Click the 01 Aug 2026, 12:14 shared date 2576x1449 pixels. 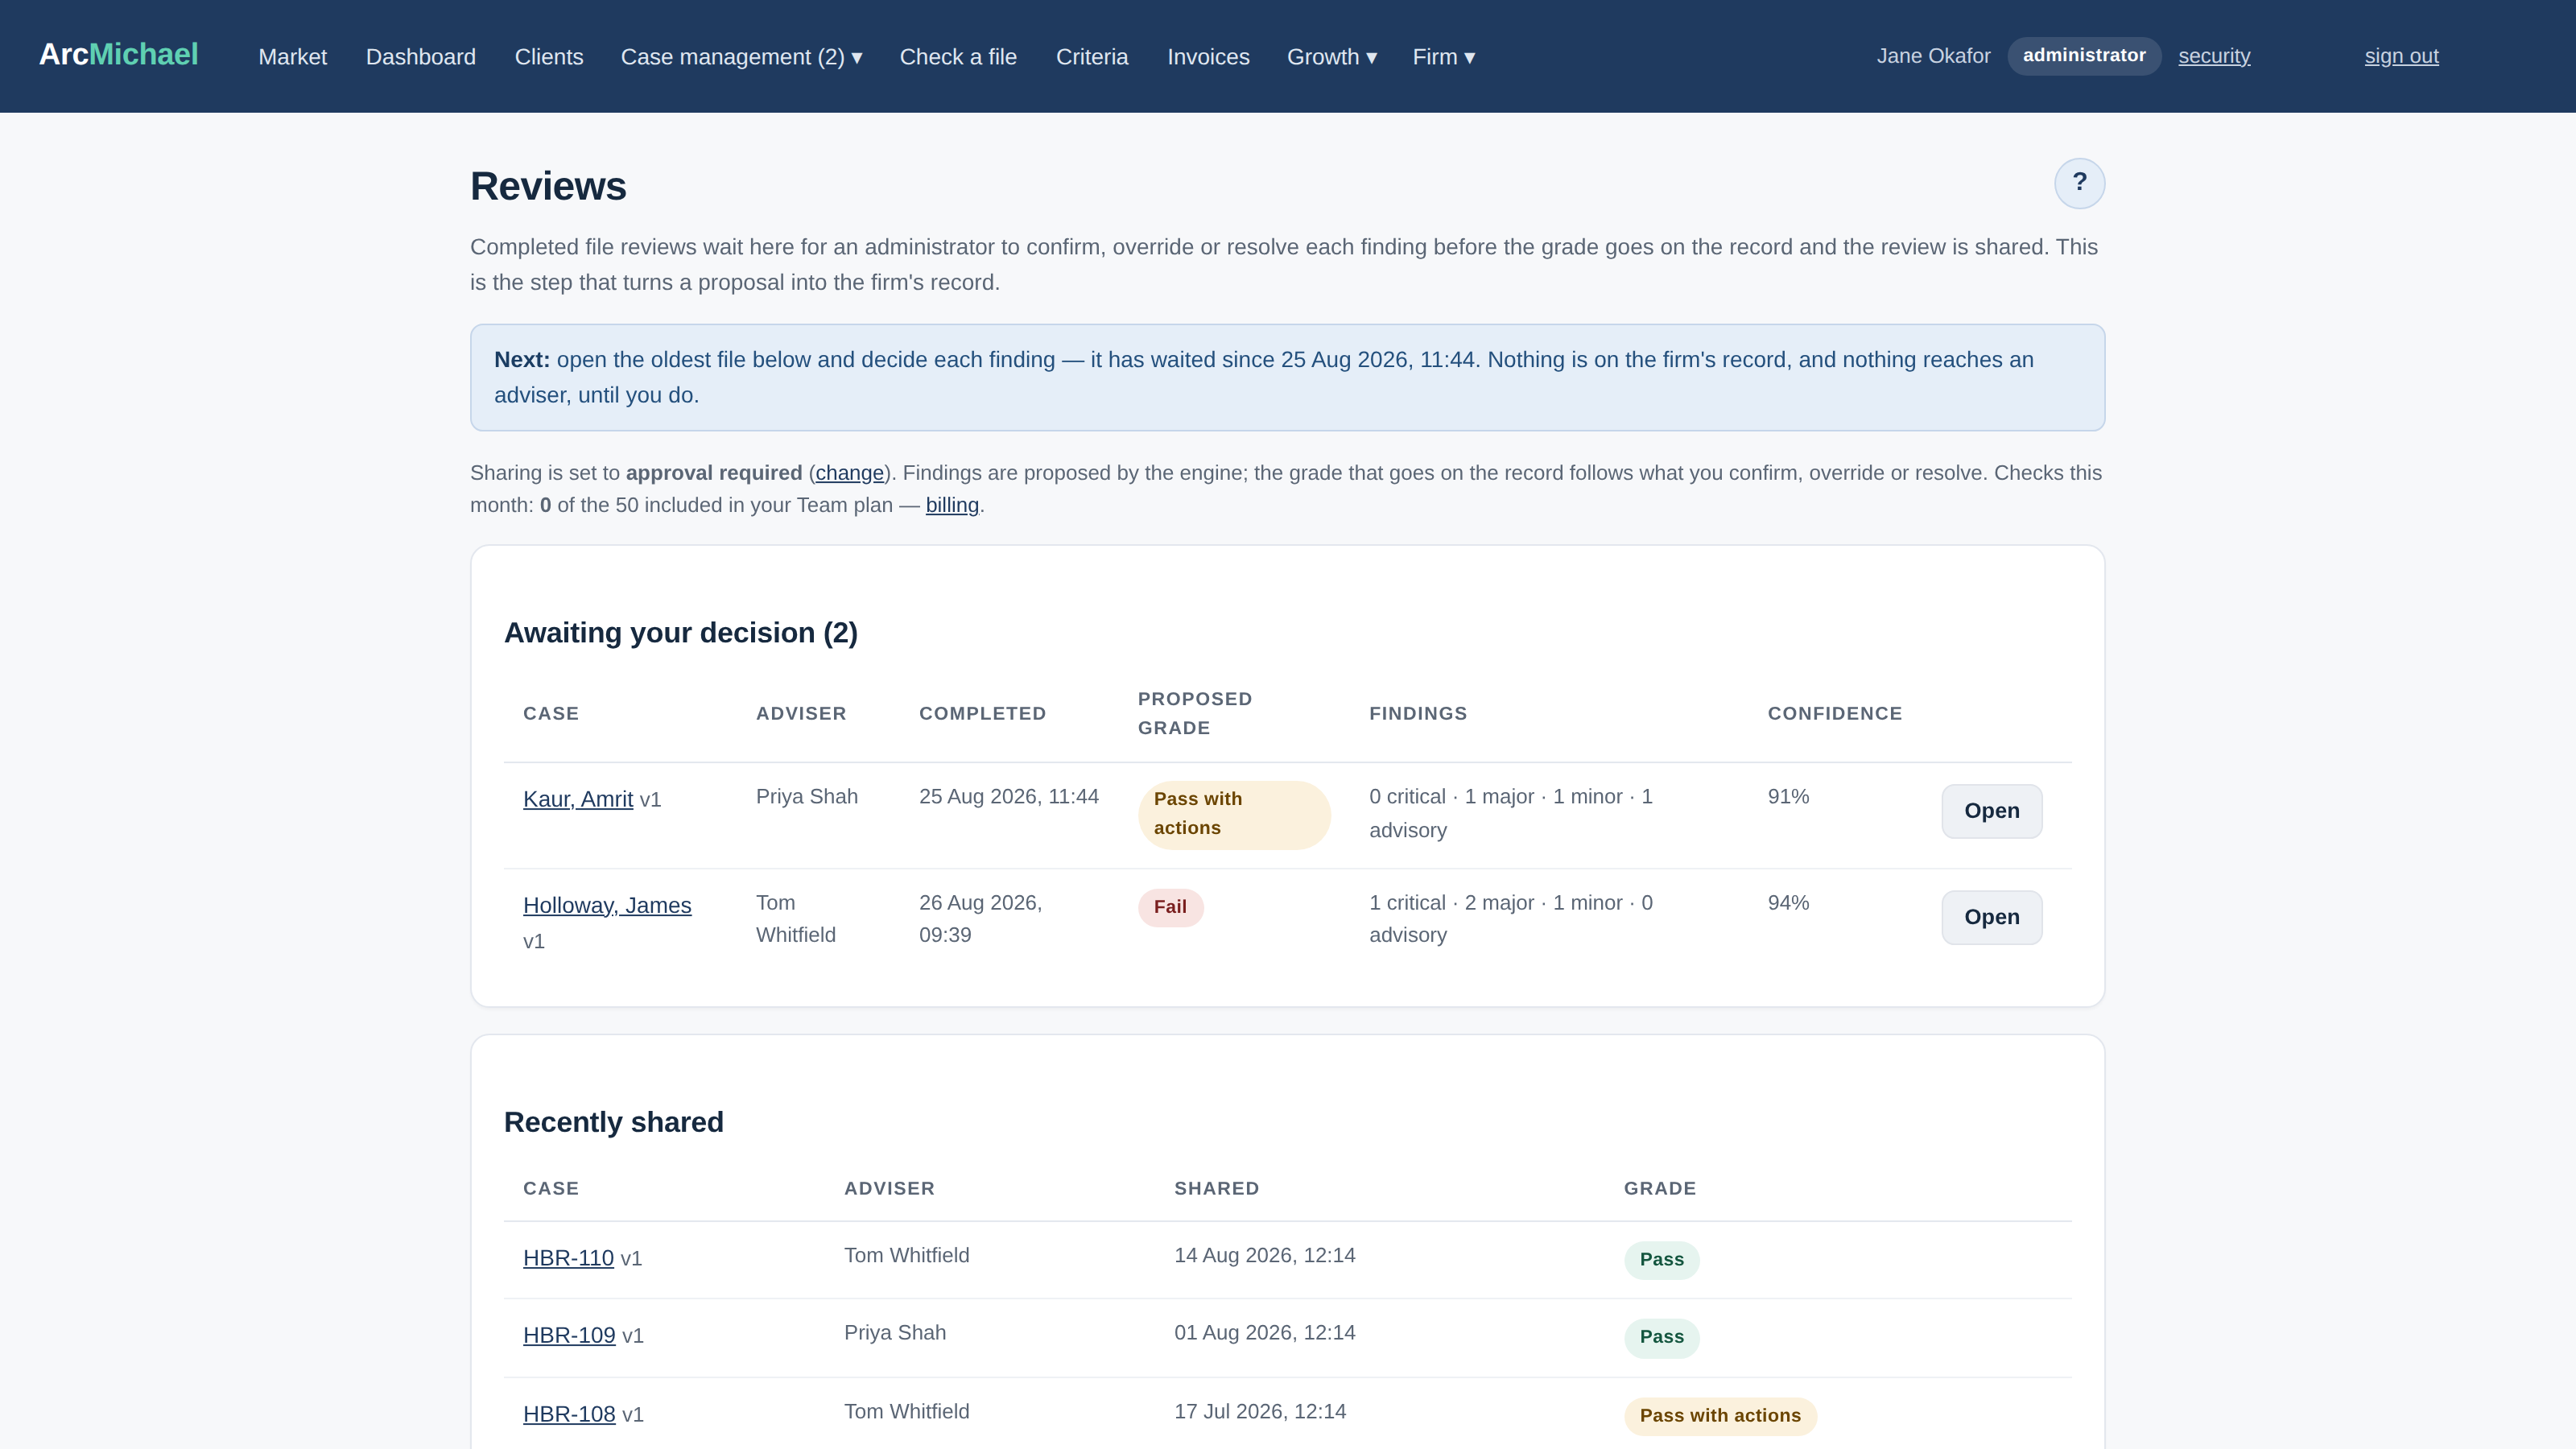pos(1264,1333)
